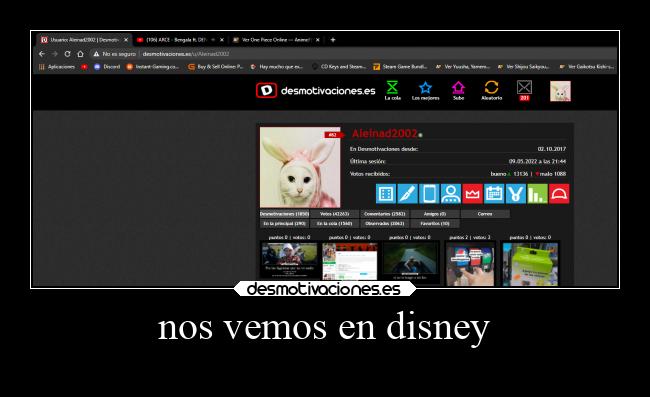
Task: Switch to the YouTube browser tab
Action: (181, 40)
